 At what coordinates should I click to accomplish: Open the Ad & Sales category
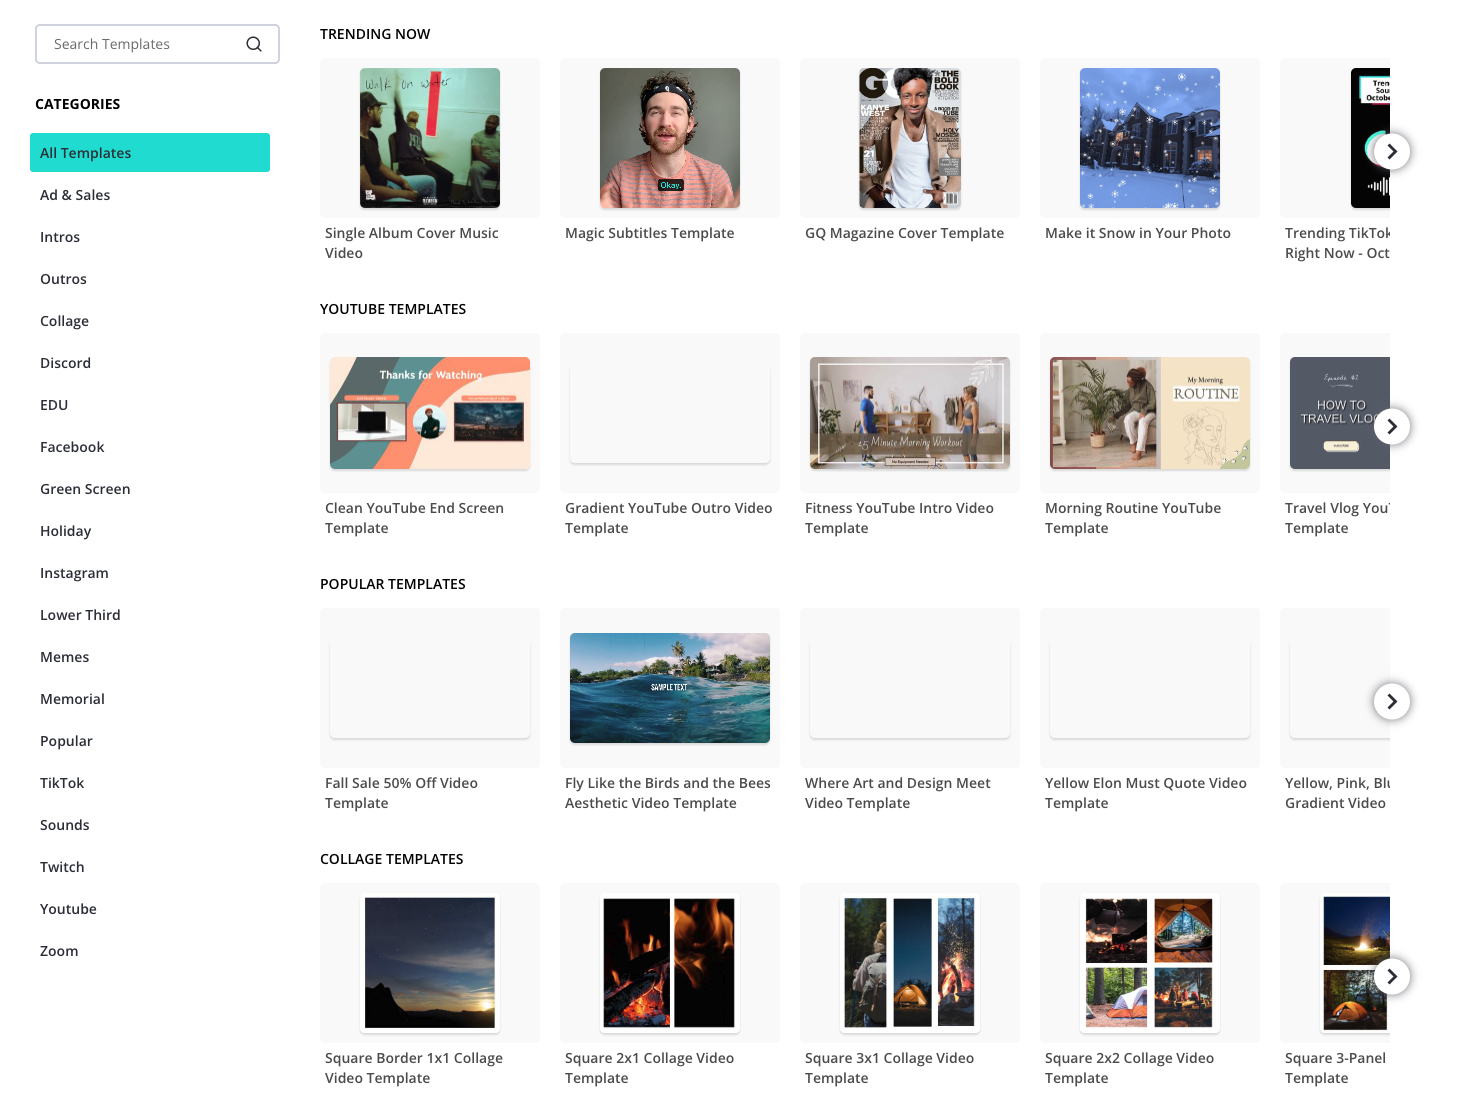coord(75,195)
